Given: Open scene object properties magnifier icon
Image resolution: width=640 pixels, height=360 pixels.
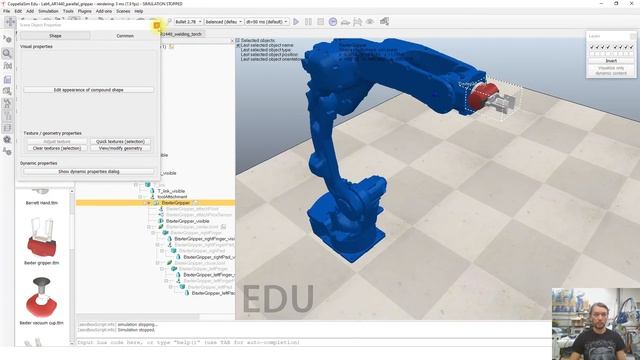Looking at the screenshot, I should (7, 53).
